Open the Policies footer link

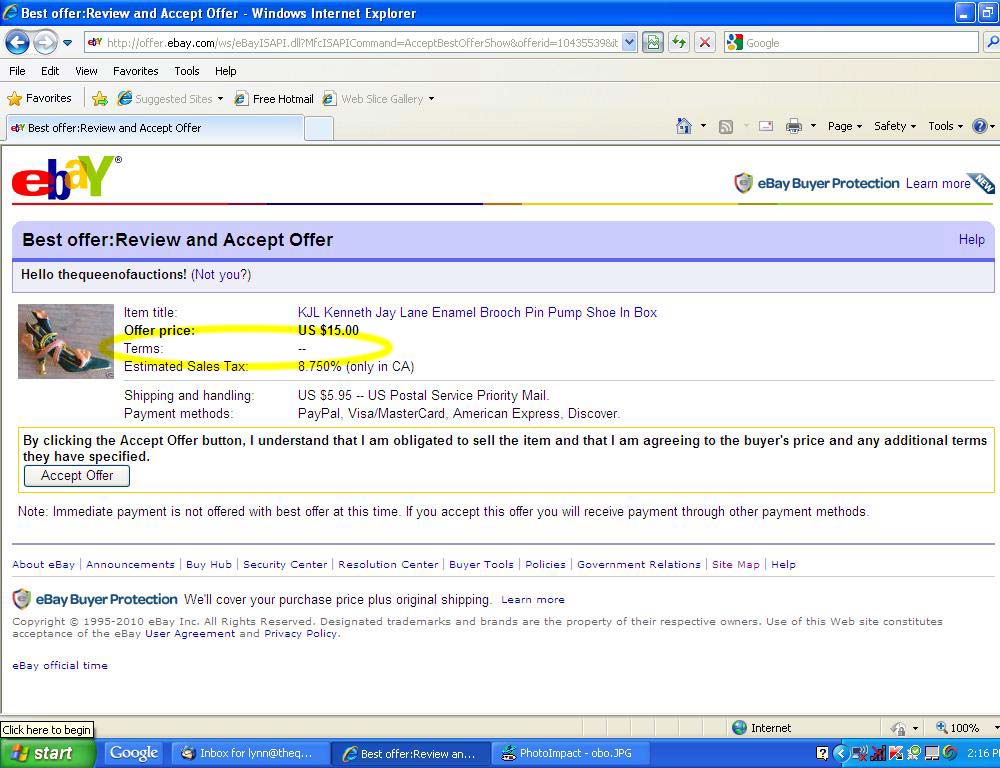coord(545,565)
